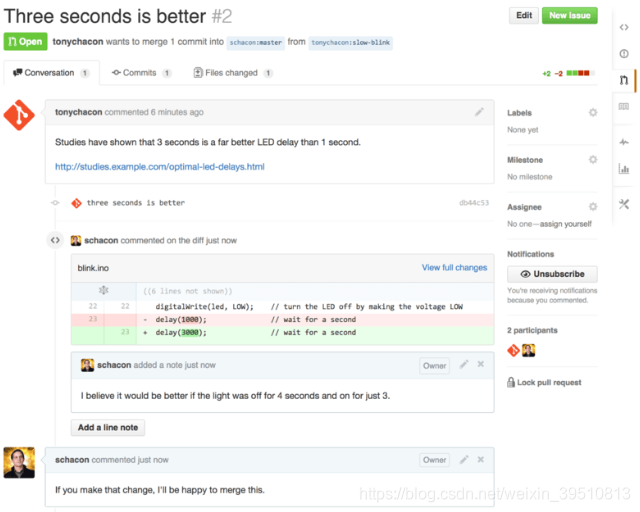Viewport: 640px width, 512px height.
Task: Click the Open status badge
Action: pyautogui.click(x=25, y=42)
